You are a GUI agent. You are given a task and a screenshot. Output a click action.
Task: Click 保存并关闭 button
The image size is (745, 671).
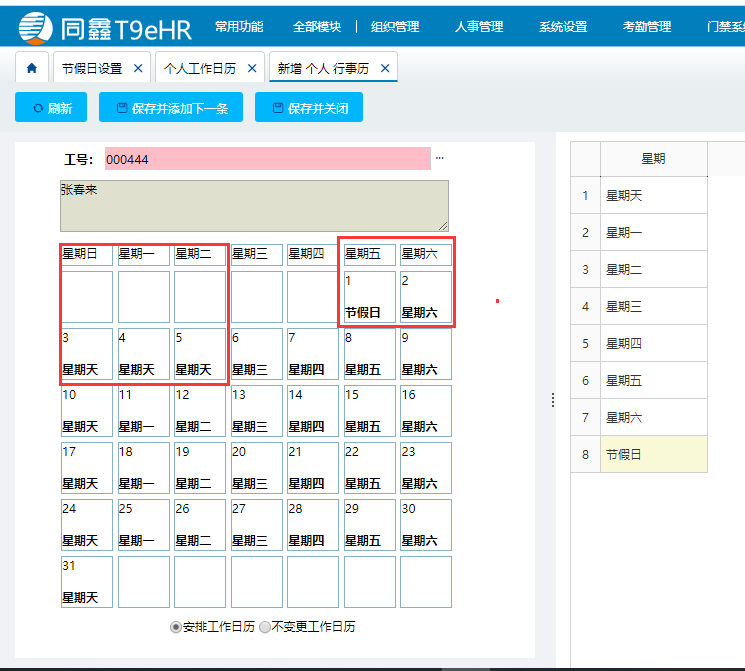309,108
